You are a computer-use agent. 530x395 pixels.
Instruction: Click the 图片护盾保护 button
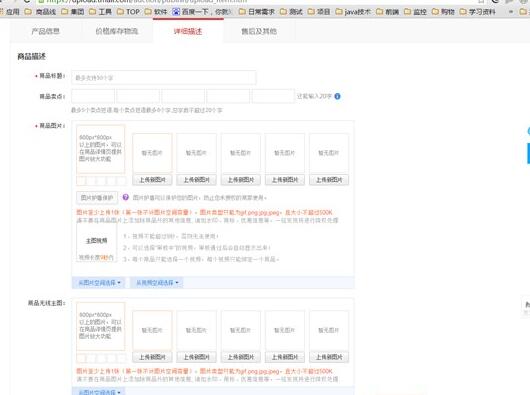(x=97, y=198)
